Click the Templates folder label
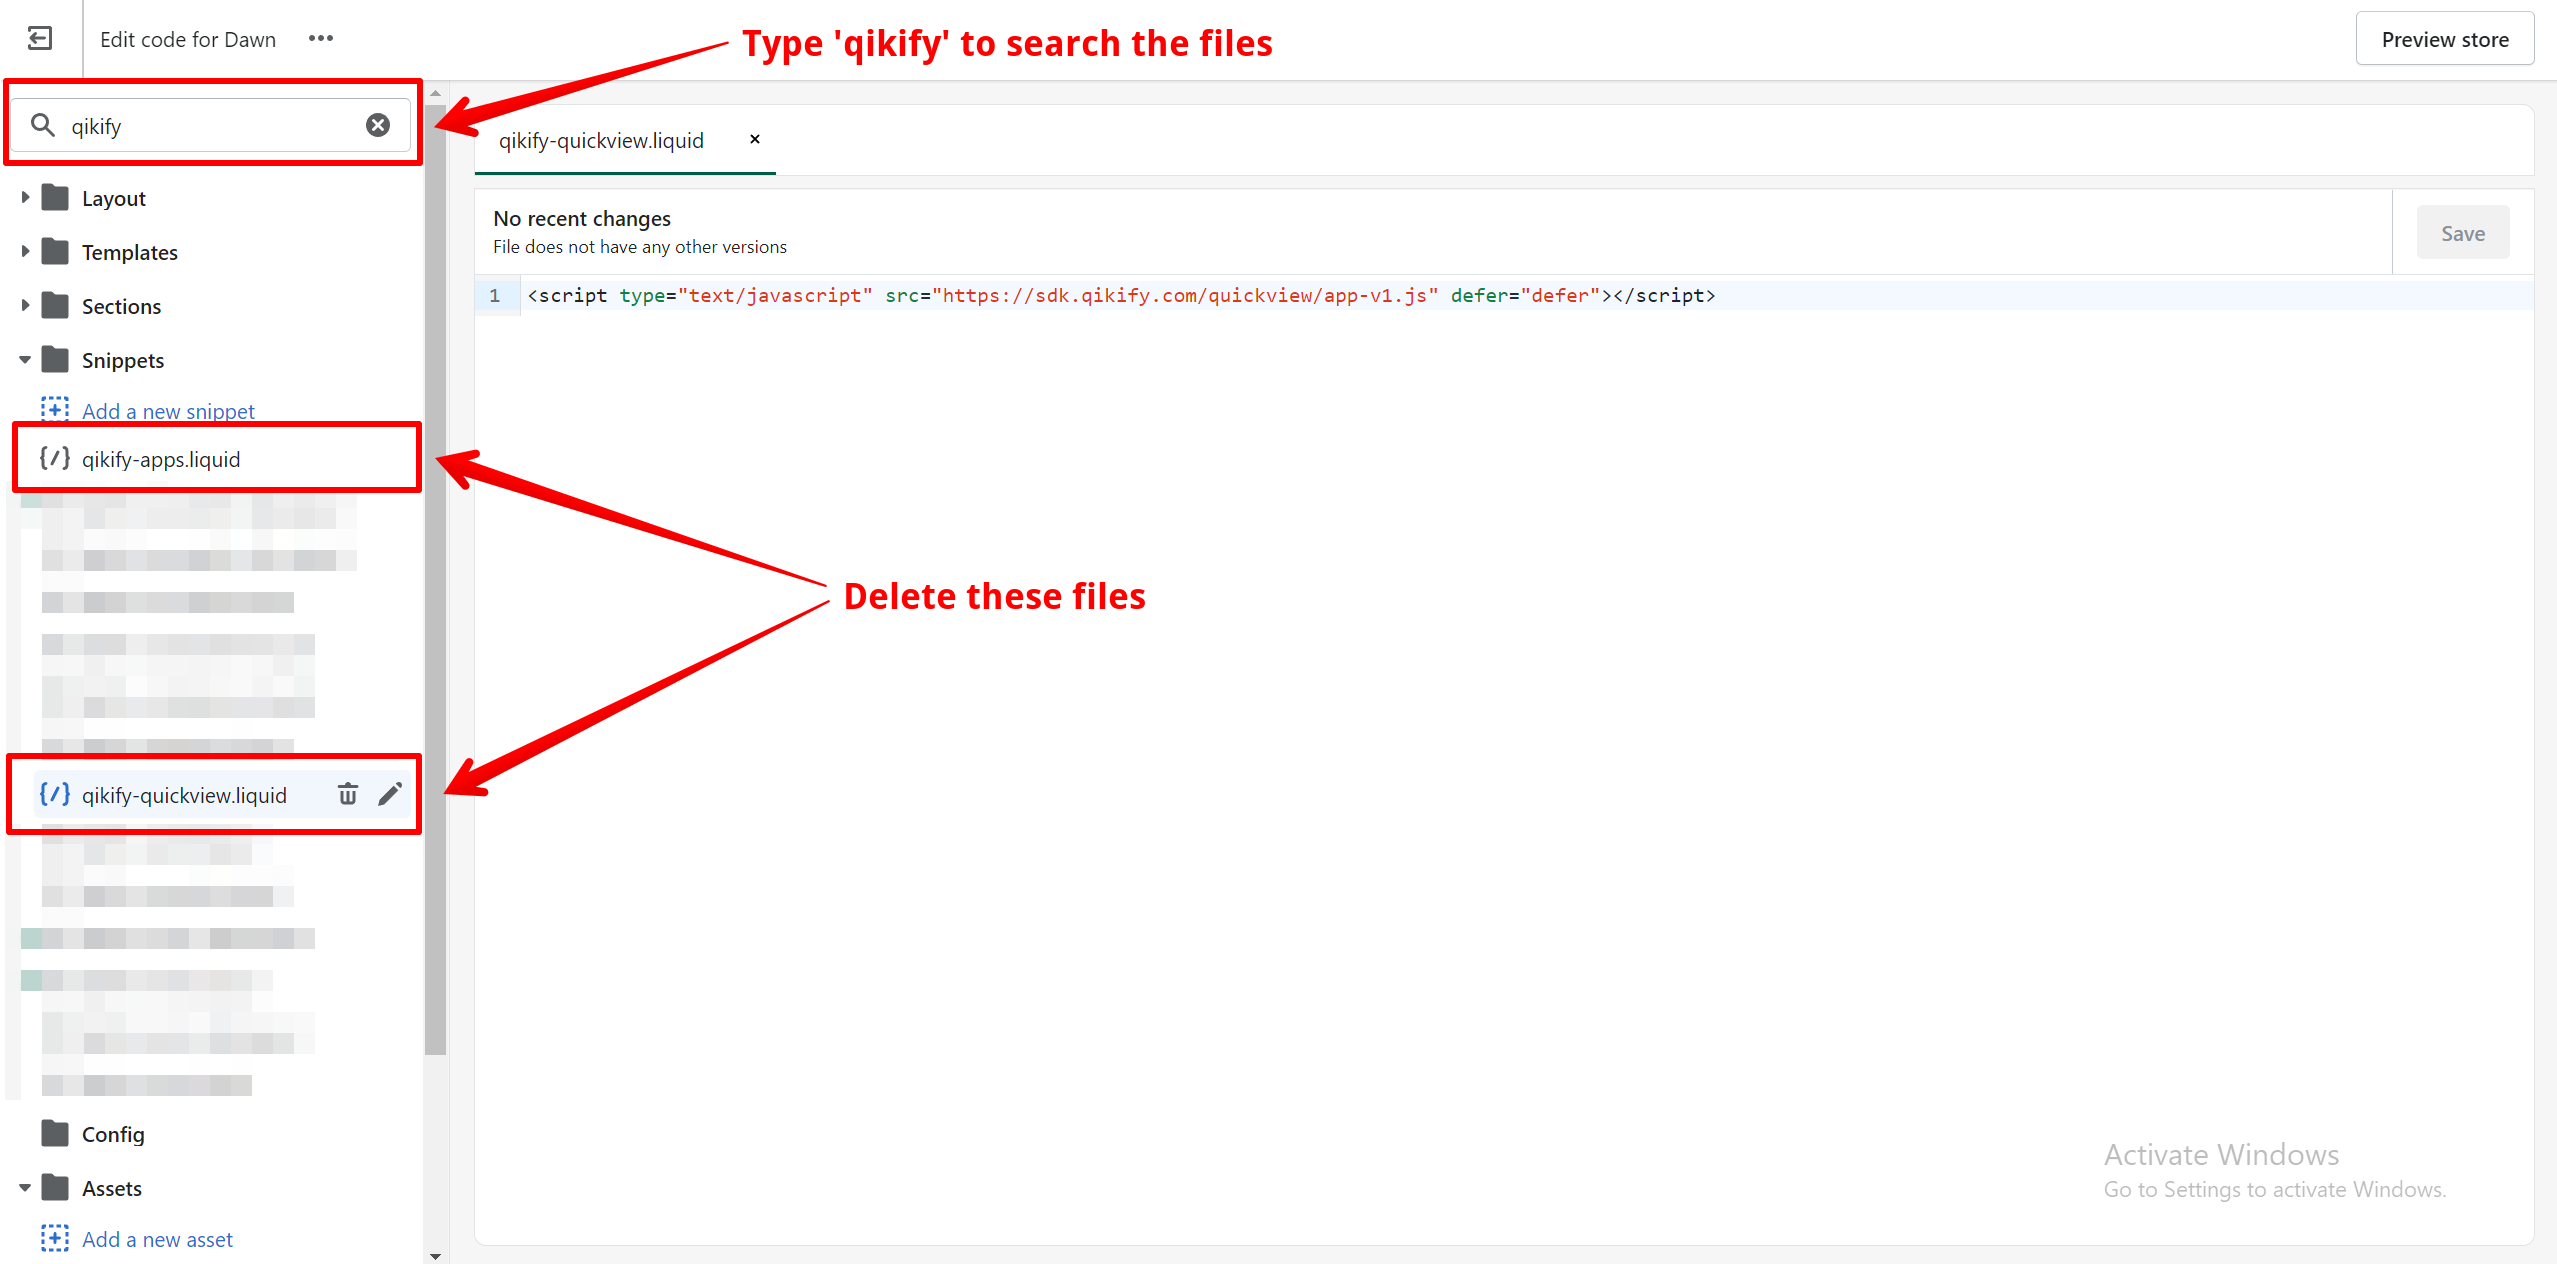Image resolution: width=2557 pixels, height=1264 pixels. coord(130,252)
